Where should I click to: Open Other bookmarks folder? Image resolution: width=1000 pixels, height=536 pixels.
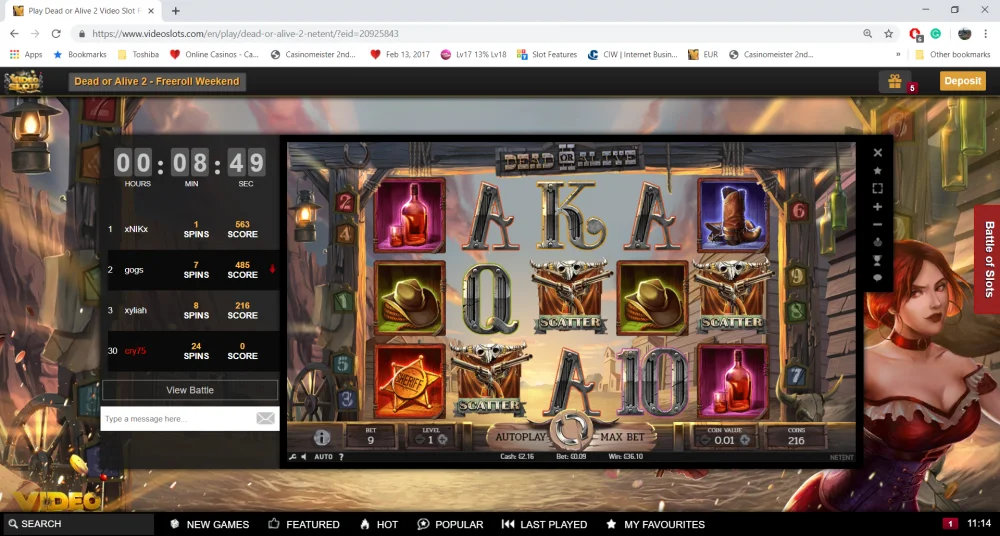click(x=952, y=54)
